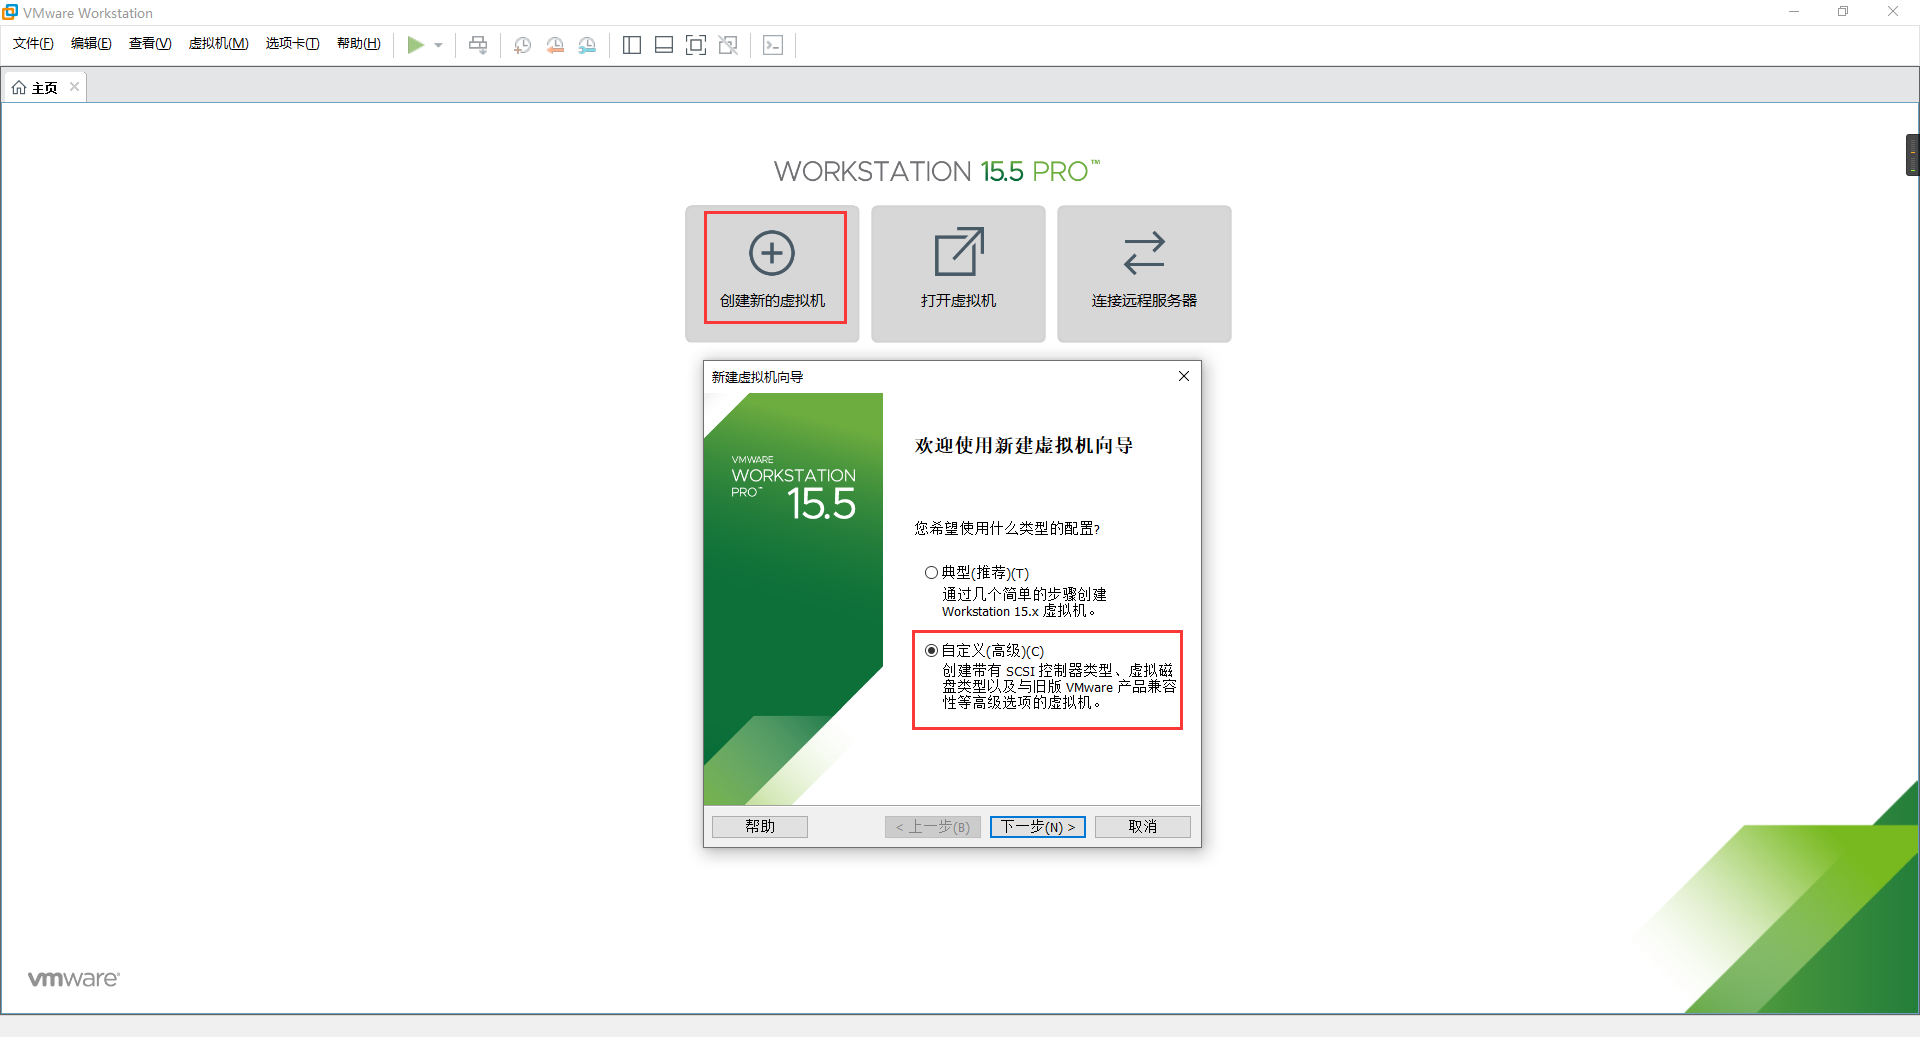Open the 帮助(H) menu
Viewport: 1920px width, 1037px height.
359,44
